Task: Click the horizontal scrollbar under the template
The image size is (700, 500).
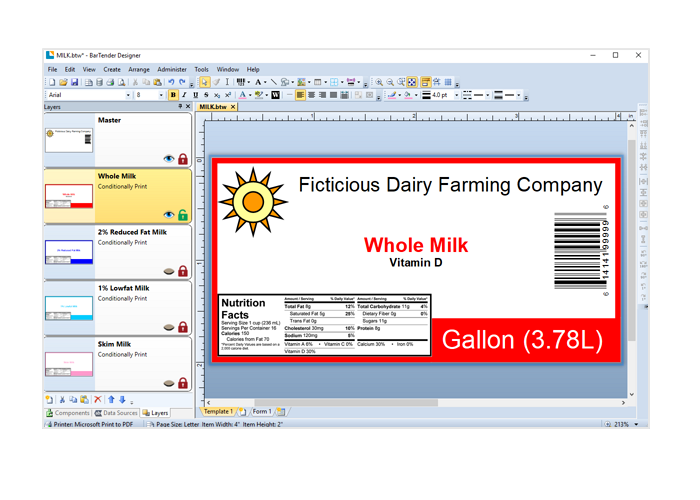Action: click(346, 403)
